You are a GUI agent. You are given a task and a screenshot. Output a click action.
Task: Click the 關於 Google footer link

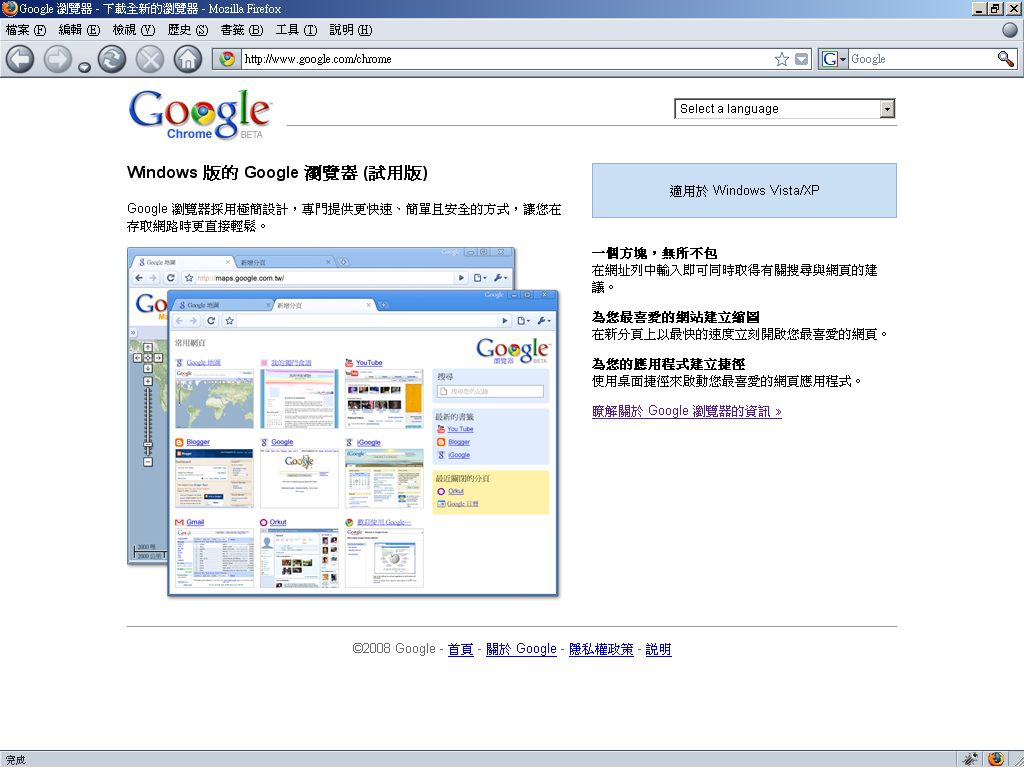(521, 649)
